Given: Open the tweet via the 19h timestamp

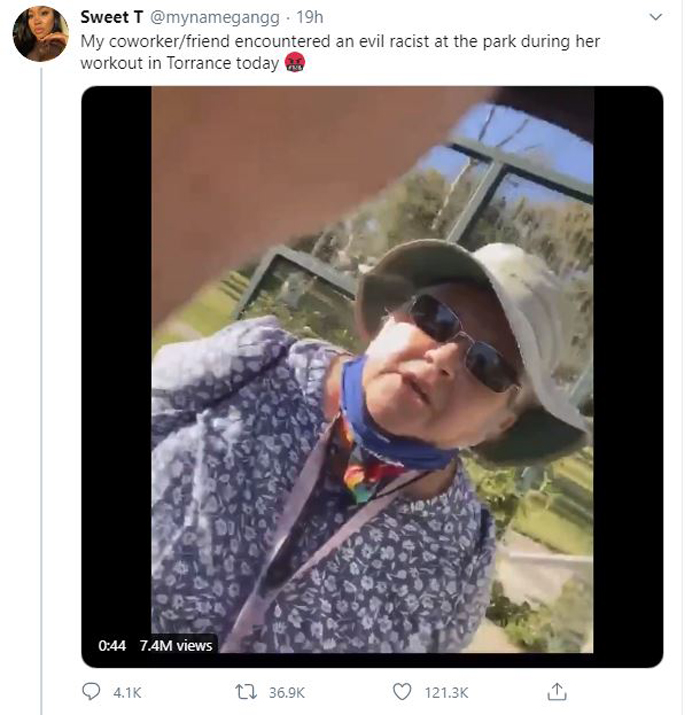Looking at the screenshot, I should 310,17.
